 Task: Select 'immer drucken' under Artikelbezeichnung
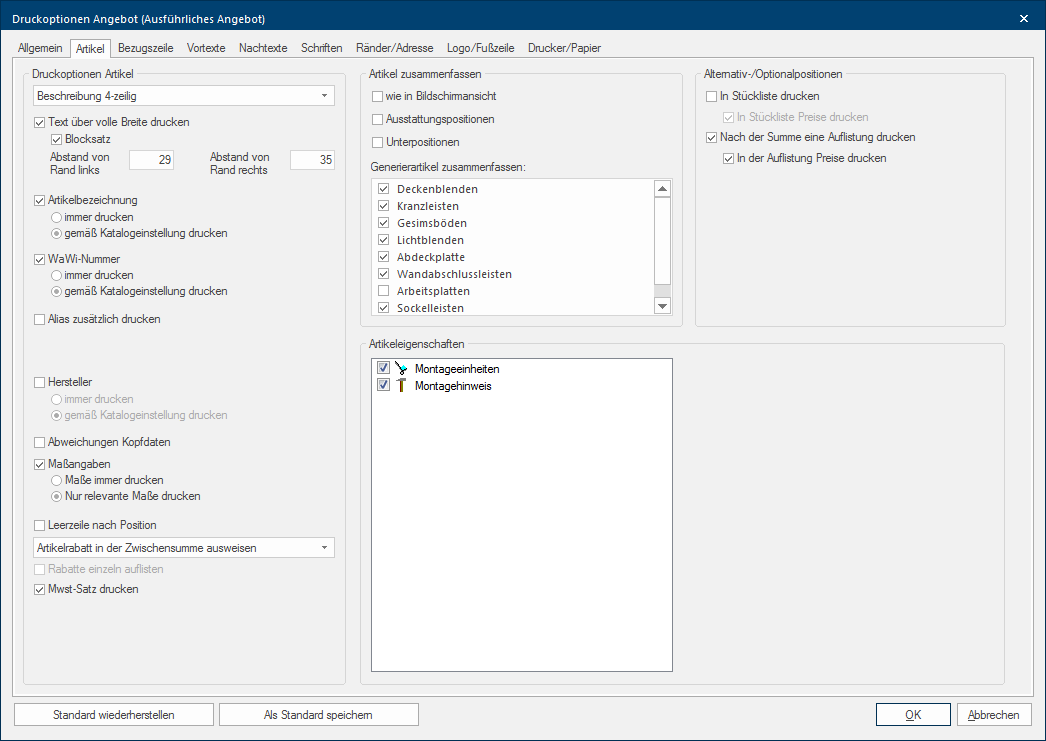pyautogui.click(x=57, y=217)
